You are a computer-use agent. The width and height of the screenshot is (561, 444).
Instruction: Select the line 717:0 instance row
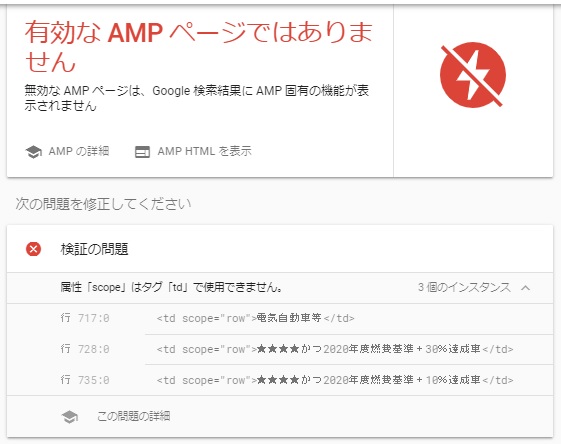point(280,318)
